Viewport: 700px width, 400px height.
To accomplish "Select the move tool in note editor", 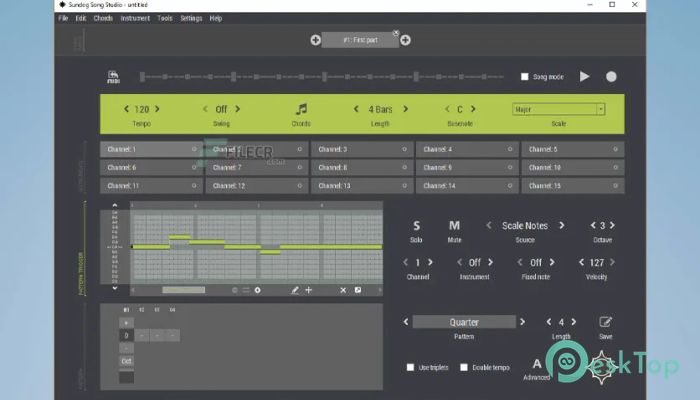I will [308, 290].
